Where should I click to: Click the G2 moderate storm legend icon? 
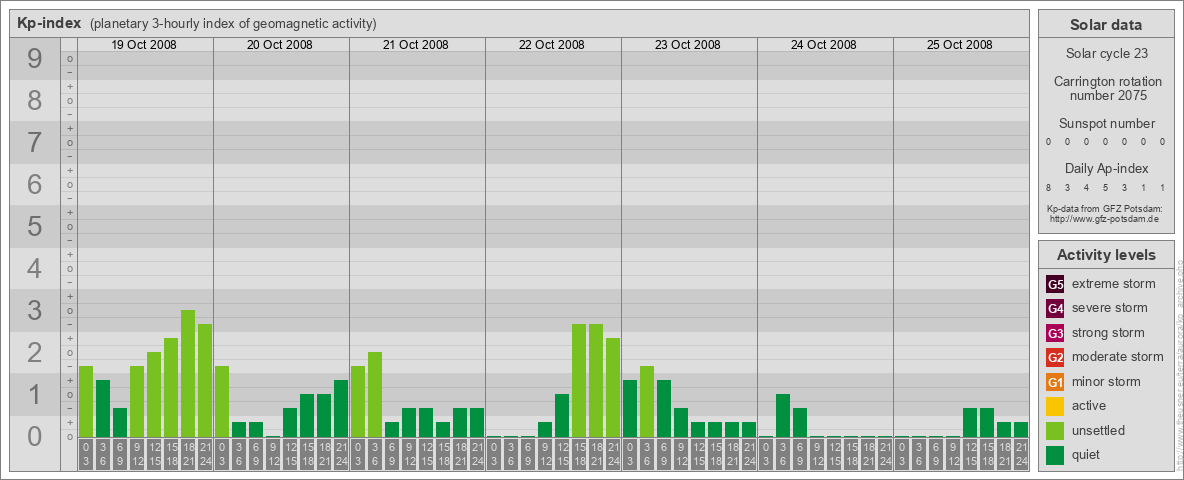[x=1055, y=357]
